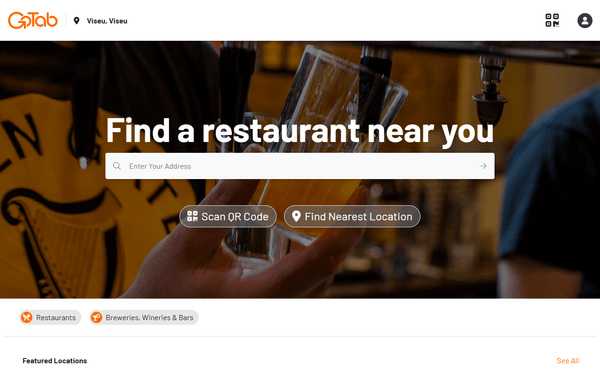
Task: Click the Scan QR Code button
Action: (x=228, y=217)
